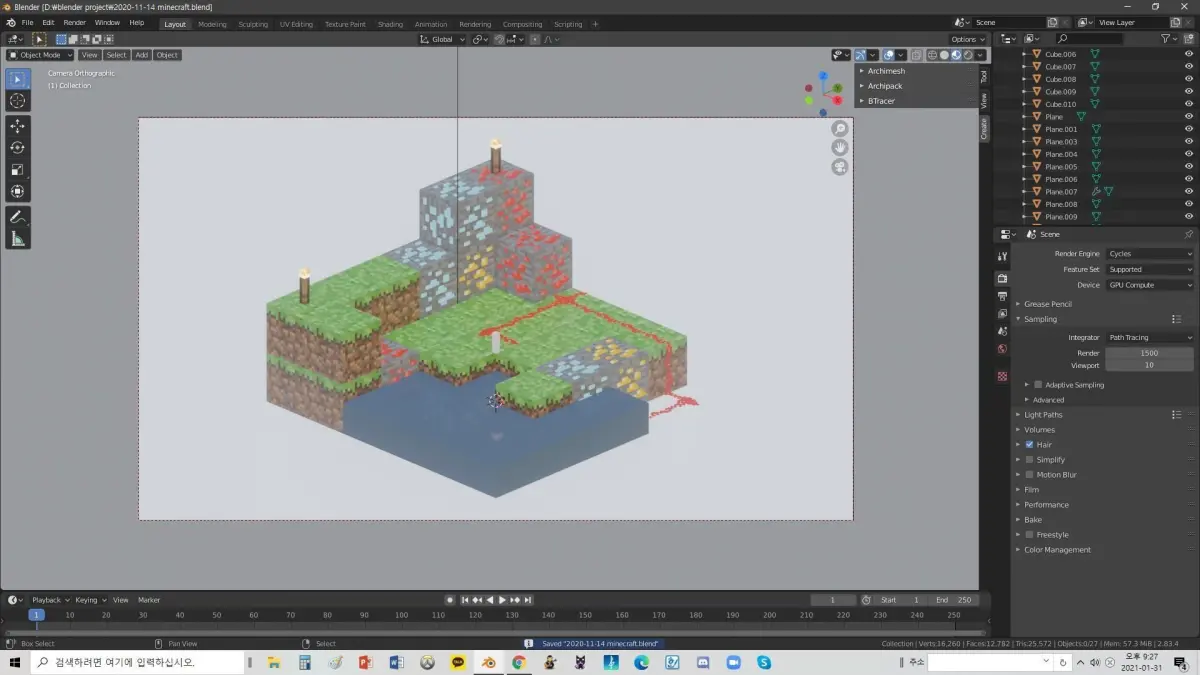The image size is (1200, 675).
Task: Uncheck the Hair checkbox
Action: pyautogui.click(x=1030, y=444)
